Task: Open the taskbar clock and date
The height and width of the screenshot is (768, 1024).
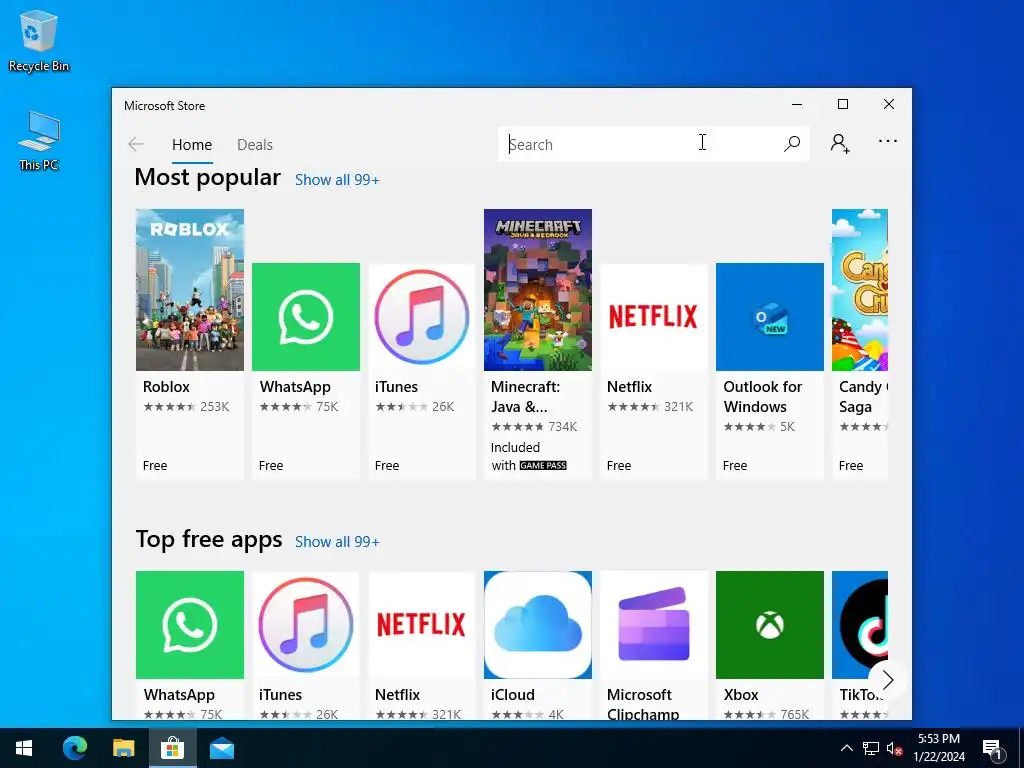Action: click(x=939, y=748)
